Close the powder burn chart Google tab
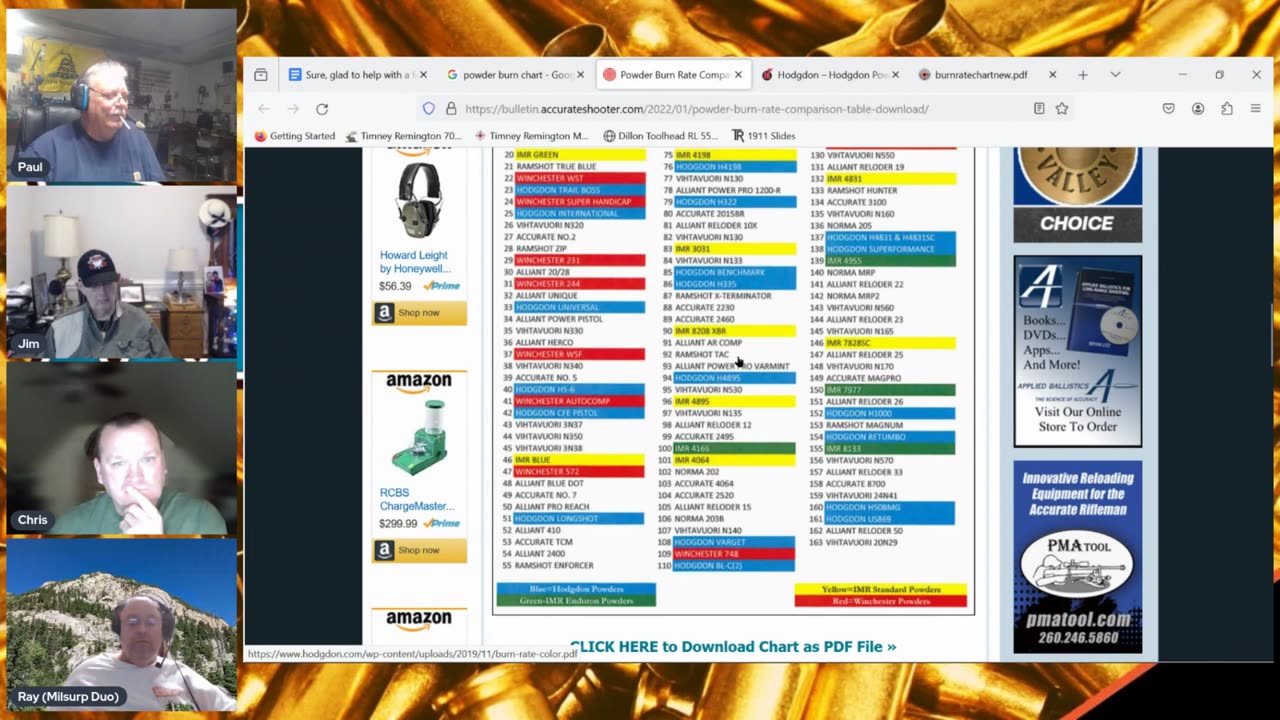The width and height of the screenshot is (1280, 720). point(580,75)
